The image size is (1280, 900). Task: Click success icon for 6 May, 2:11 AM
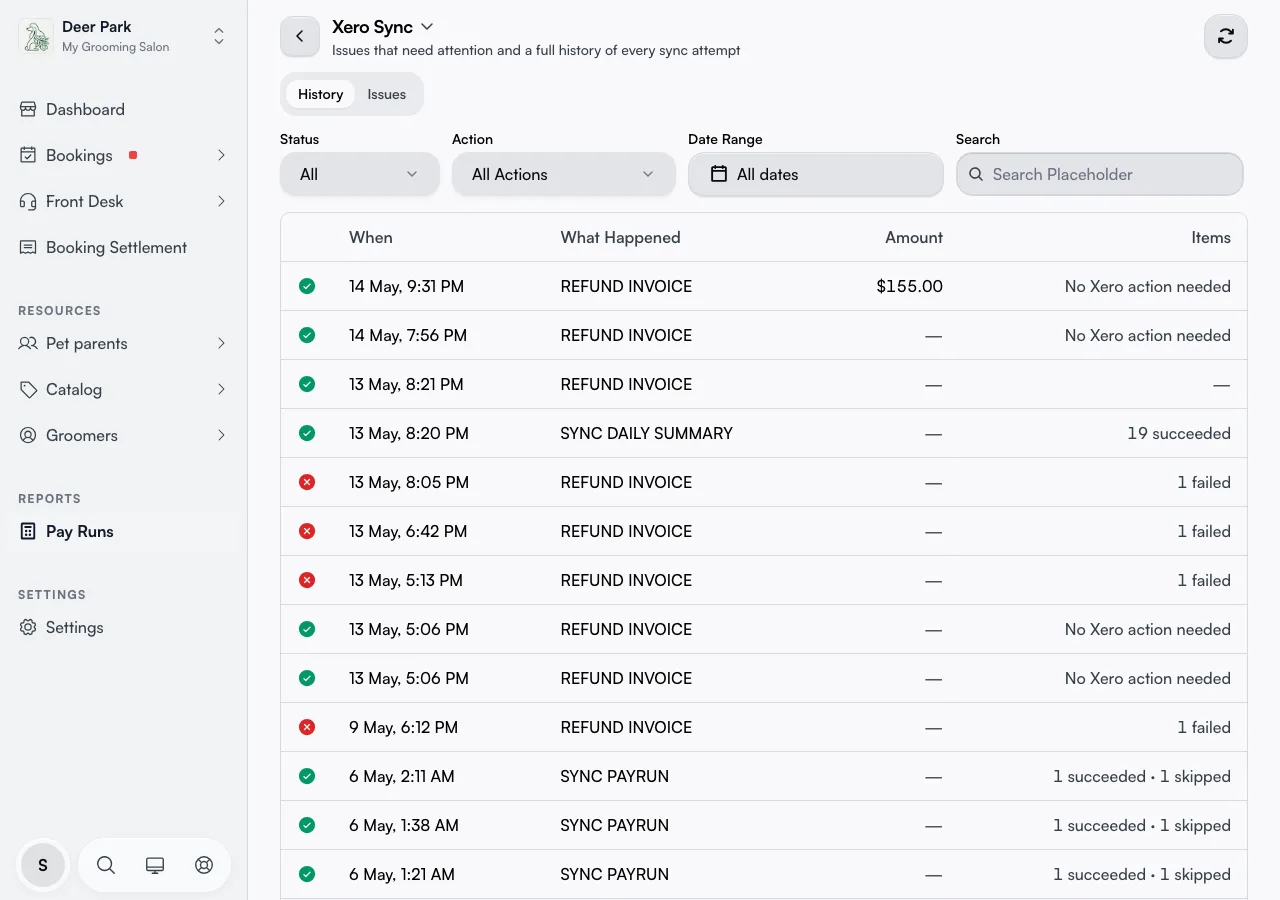coord(307,776)
